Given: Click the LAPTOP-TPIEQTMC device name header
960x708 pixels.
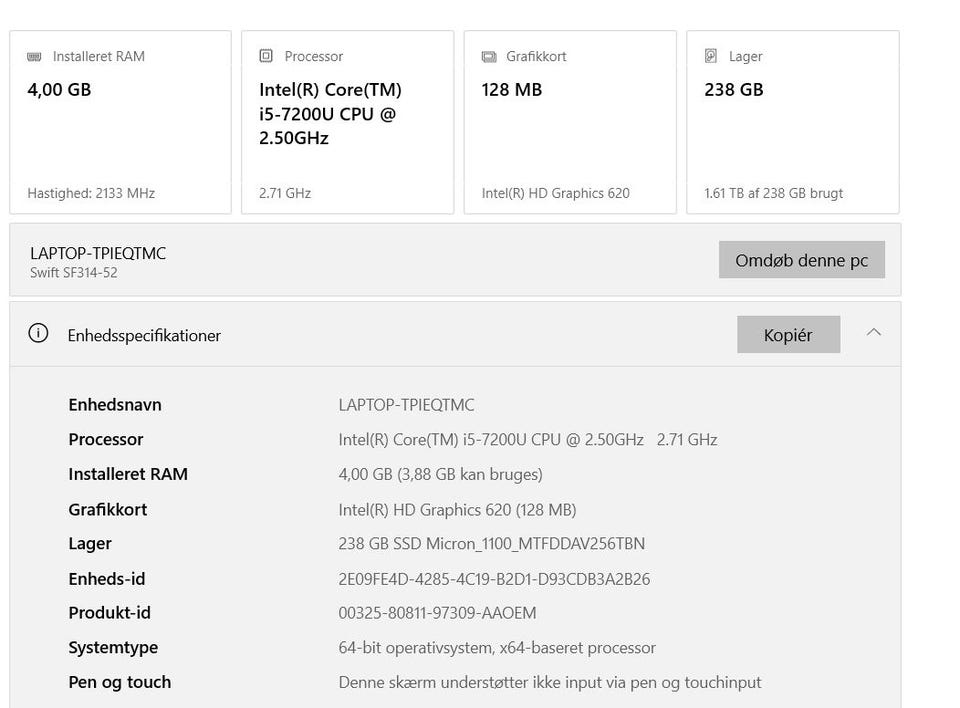Looking at the screenshot, I should [x=98, y=253].
